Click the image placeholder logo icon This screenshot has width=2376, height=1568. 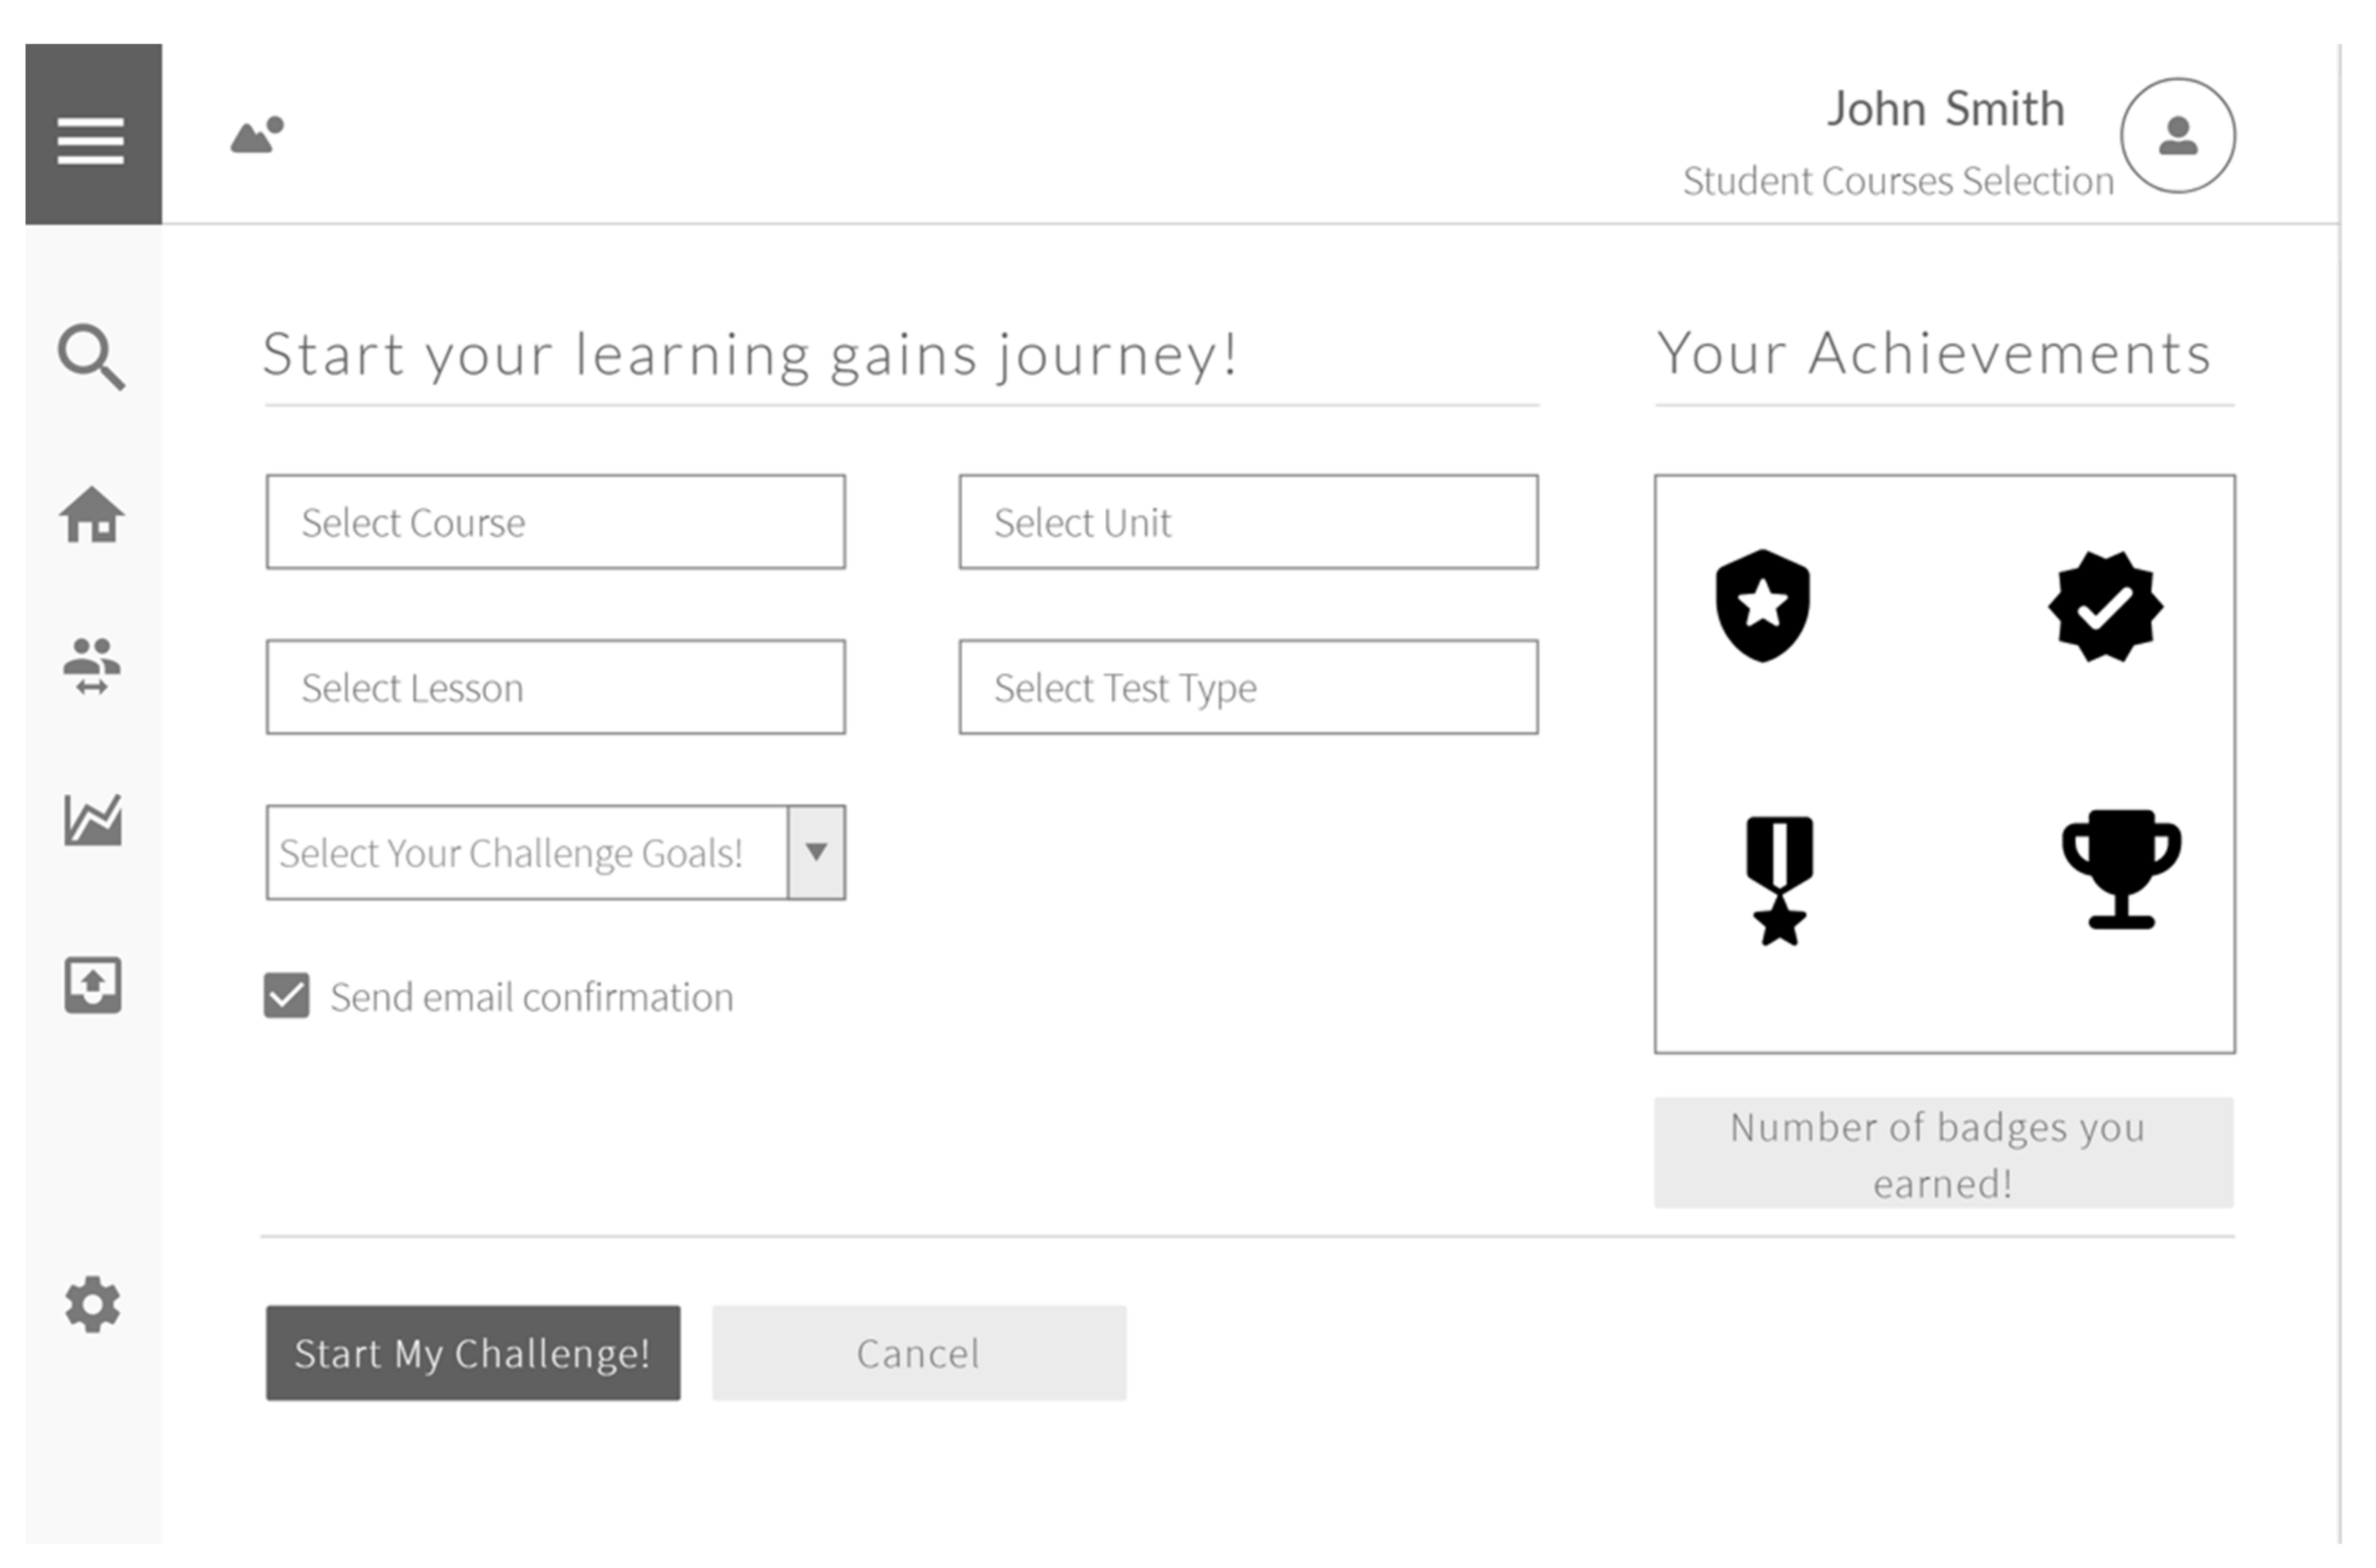coord(258,135)
